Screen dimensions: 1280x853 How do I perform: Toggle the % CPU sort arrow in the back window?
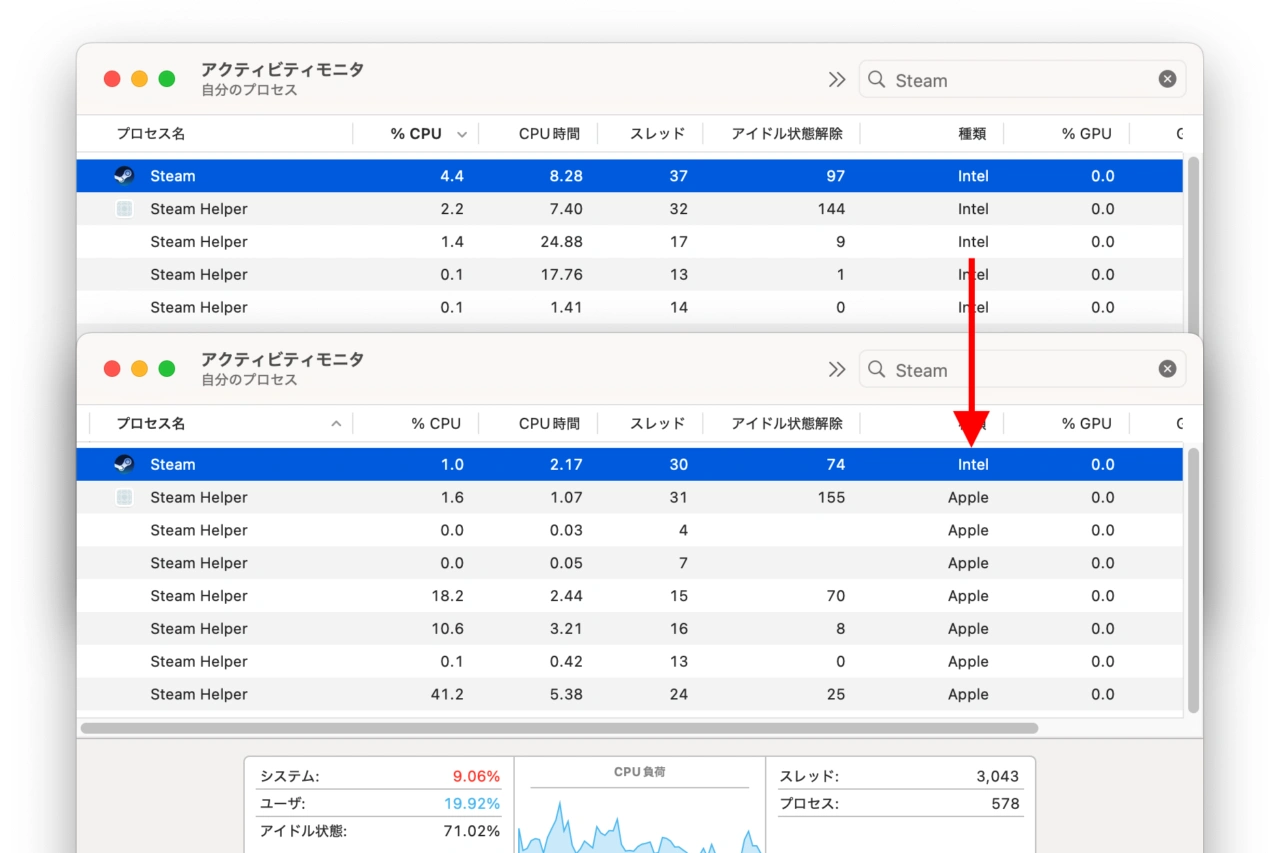[462, 134]
